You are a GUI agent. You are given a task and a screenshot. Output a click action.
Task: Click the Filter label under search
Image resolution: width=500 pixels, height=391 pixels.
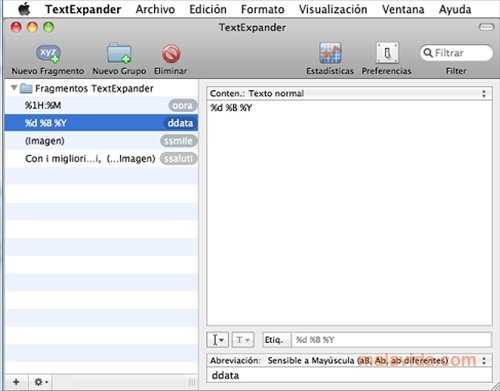coord(456,71)
